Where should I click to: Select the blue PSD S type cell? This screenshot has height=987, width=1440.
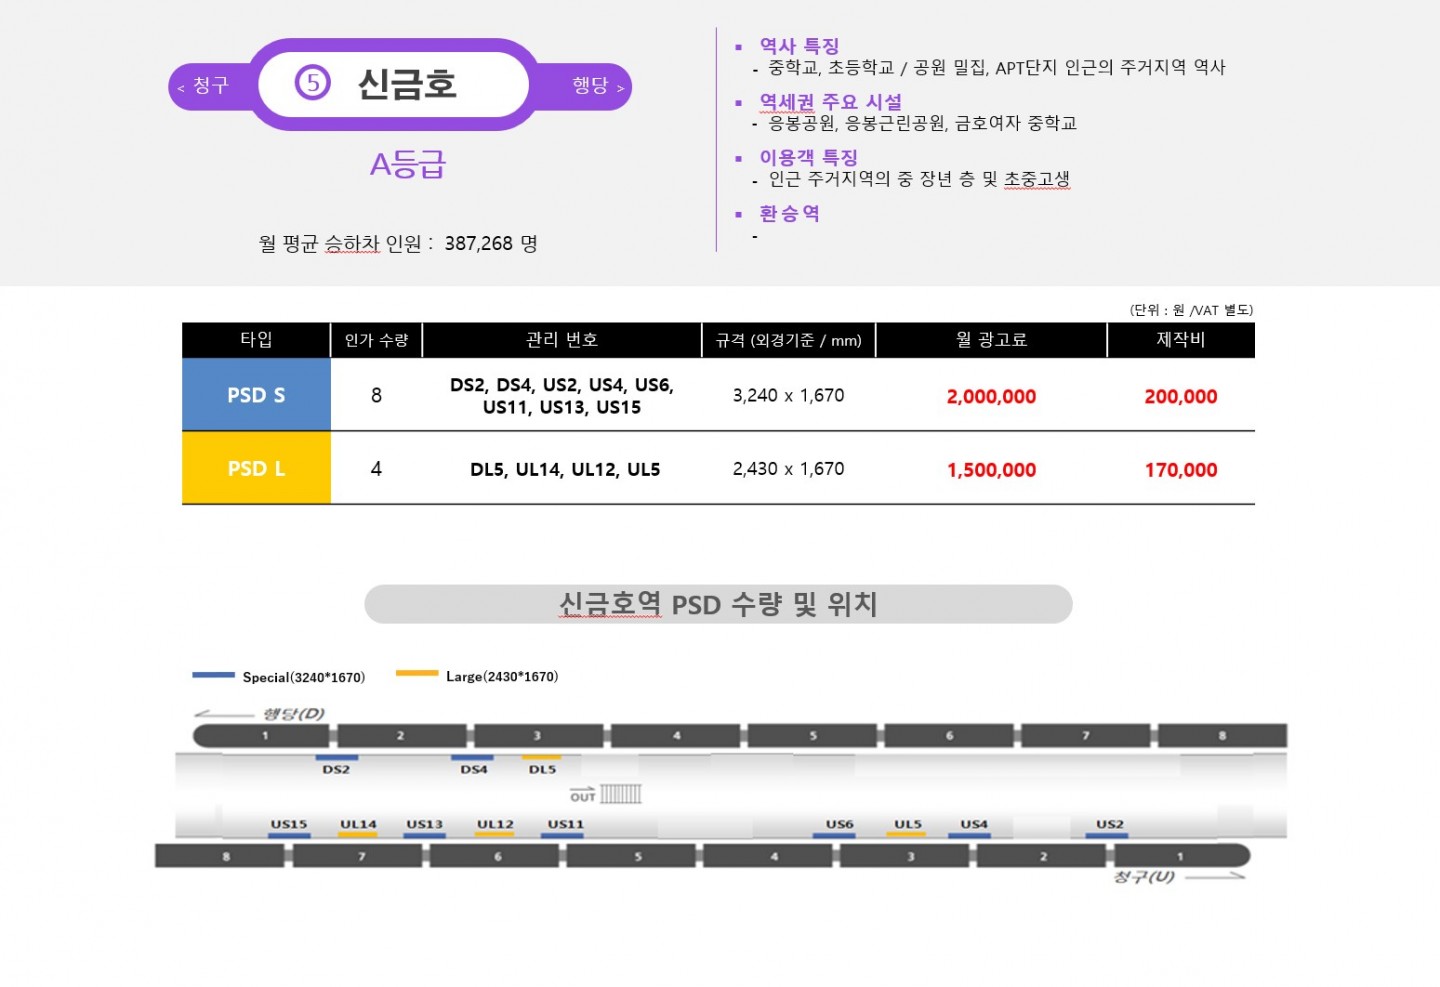pos(256,395)
